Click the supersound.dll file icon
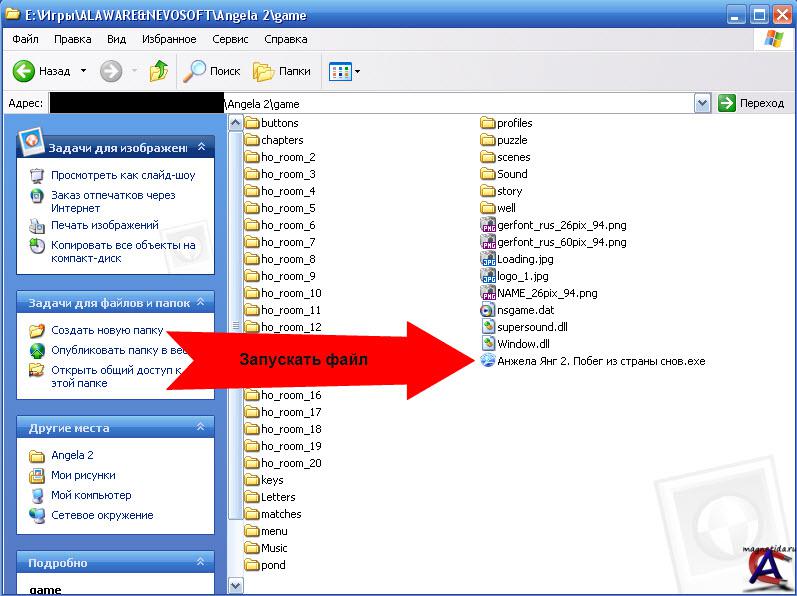The image size is (797, 596). (488, 327)
